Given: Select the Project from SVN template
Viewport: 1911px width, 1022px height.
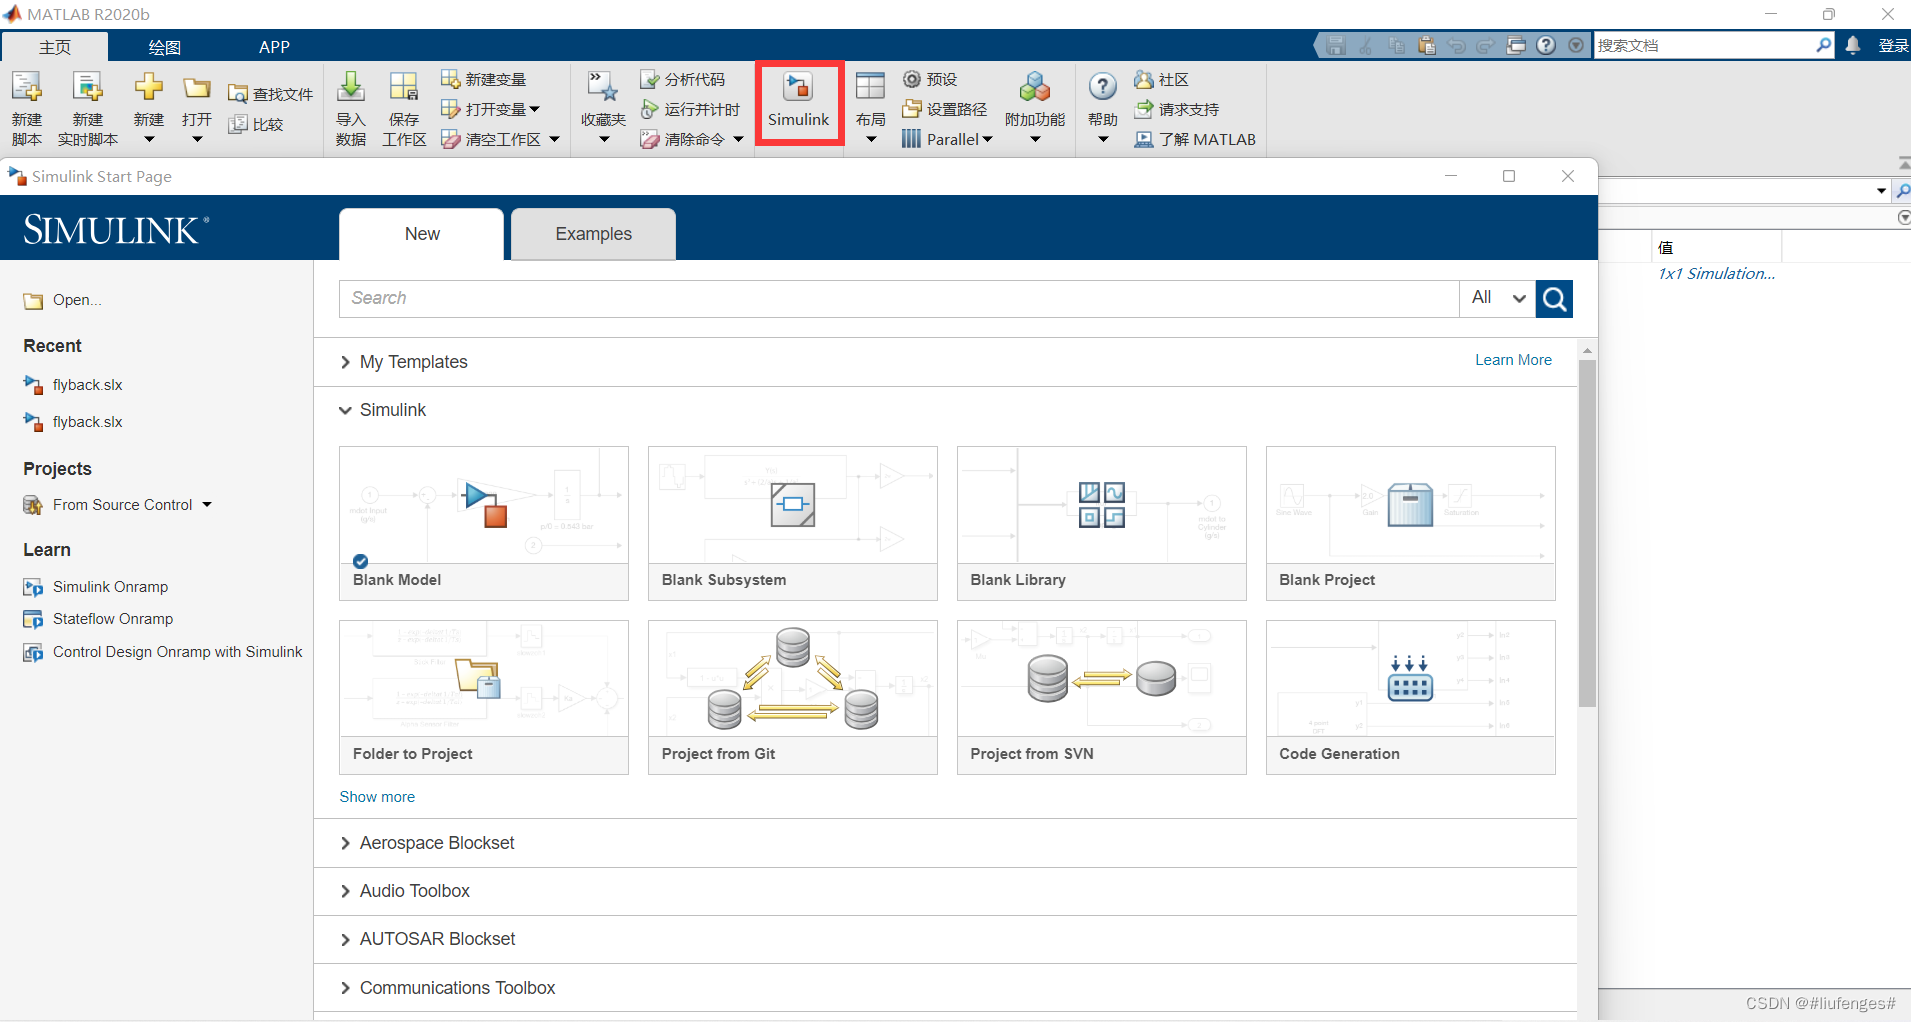Looking at the screenshot, I should point(1102,697).
